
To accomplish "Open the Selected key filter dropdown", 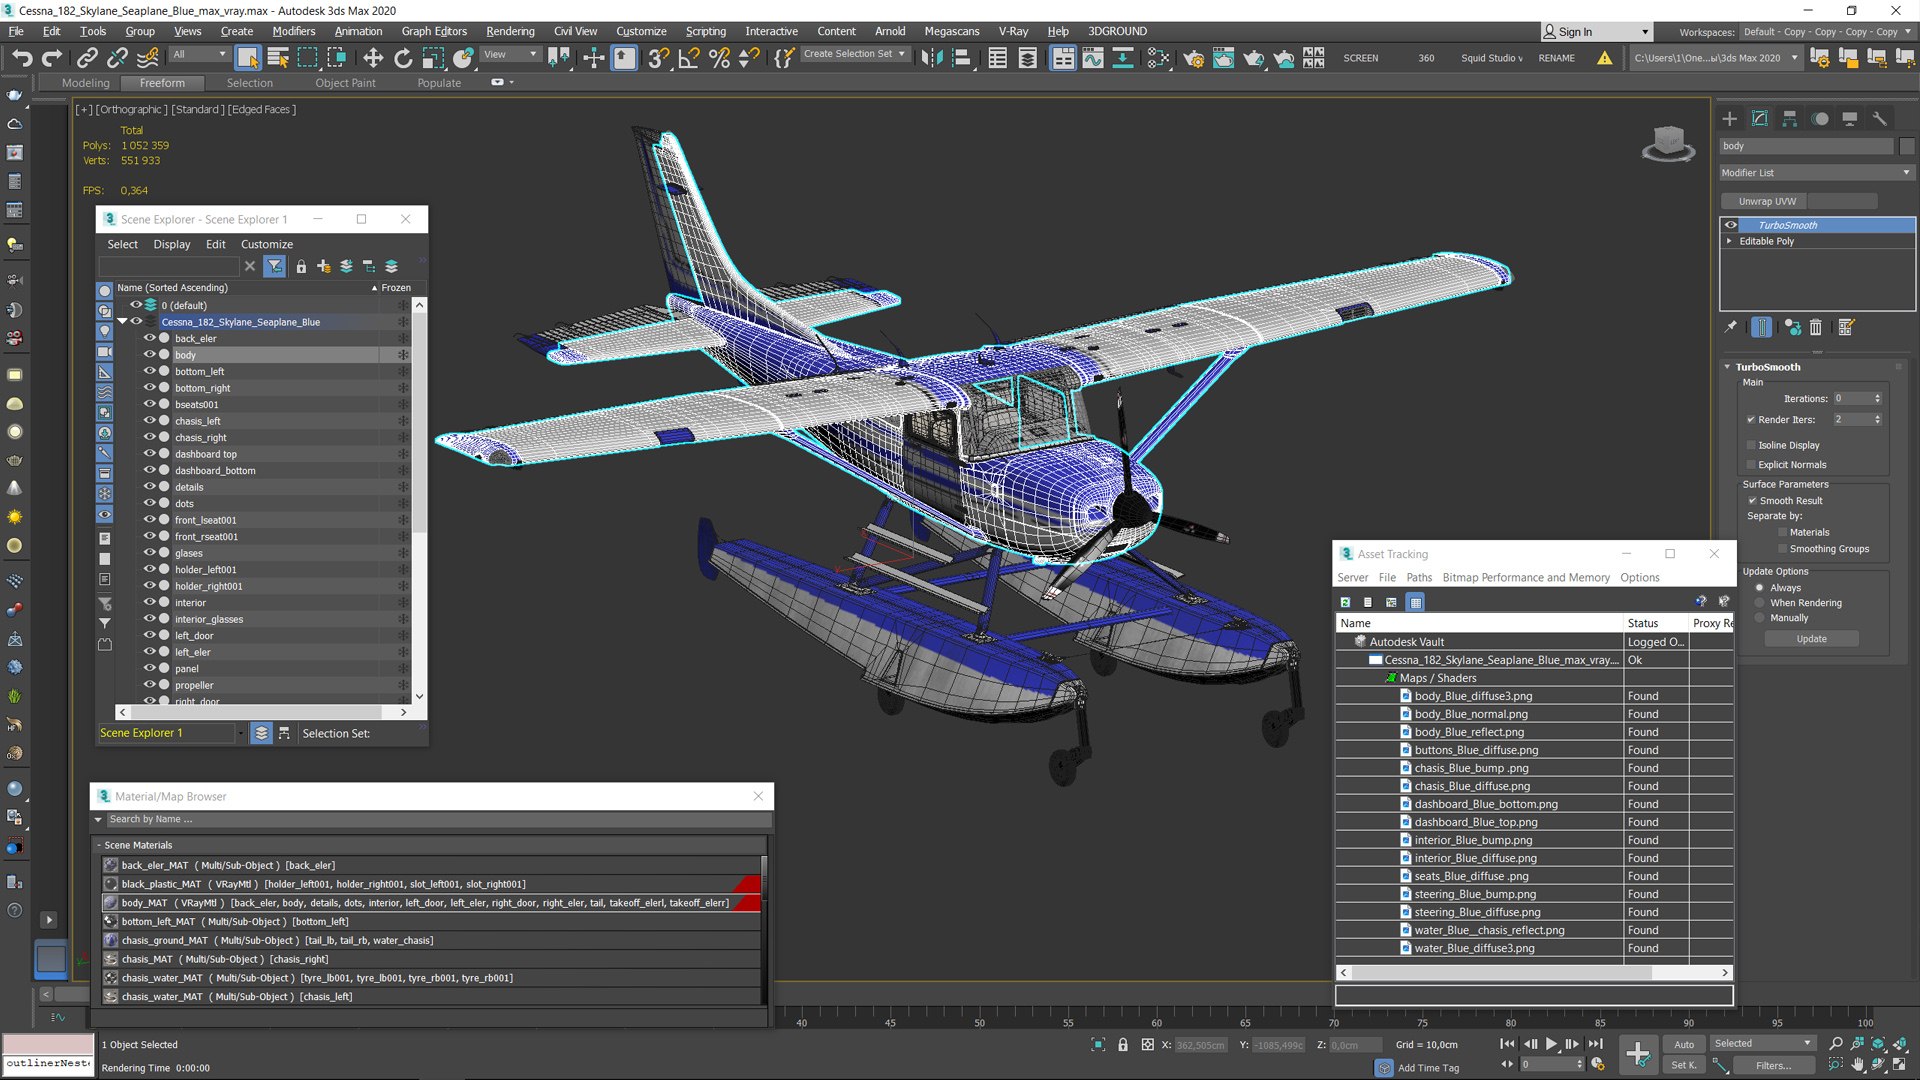I will click(x=1762, y=1044).
